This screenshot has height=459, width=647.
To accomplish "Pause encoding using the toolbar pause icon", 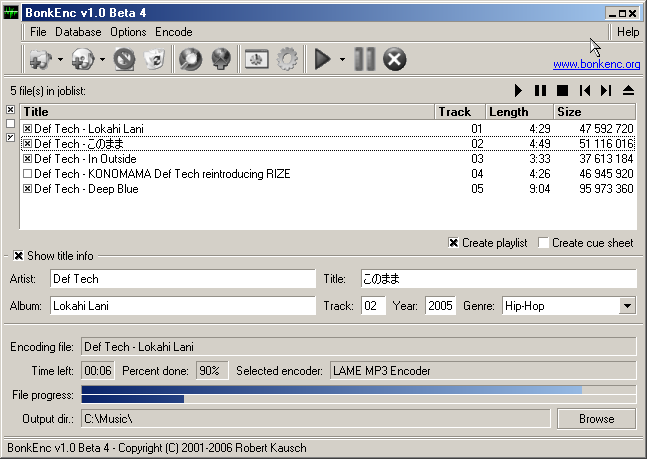I will [364, 60].
